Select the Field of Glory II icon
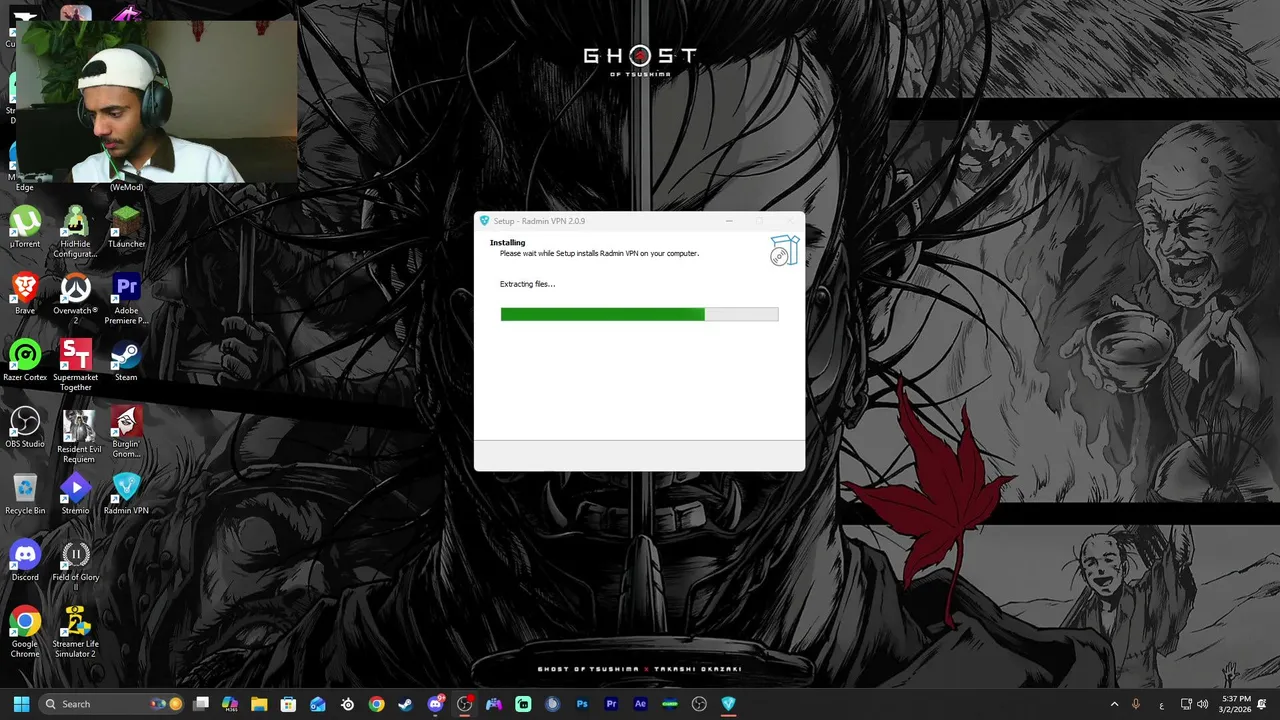Image resolution: width=1280 pixels, height=720 pixels. pyautogui.click(x=76, y=565)
